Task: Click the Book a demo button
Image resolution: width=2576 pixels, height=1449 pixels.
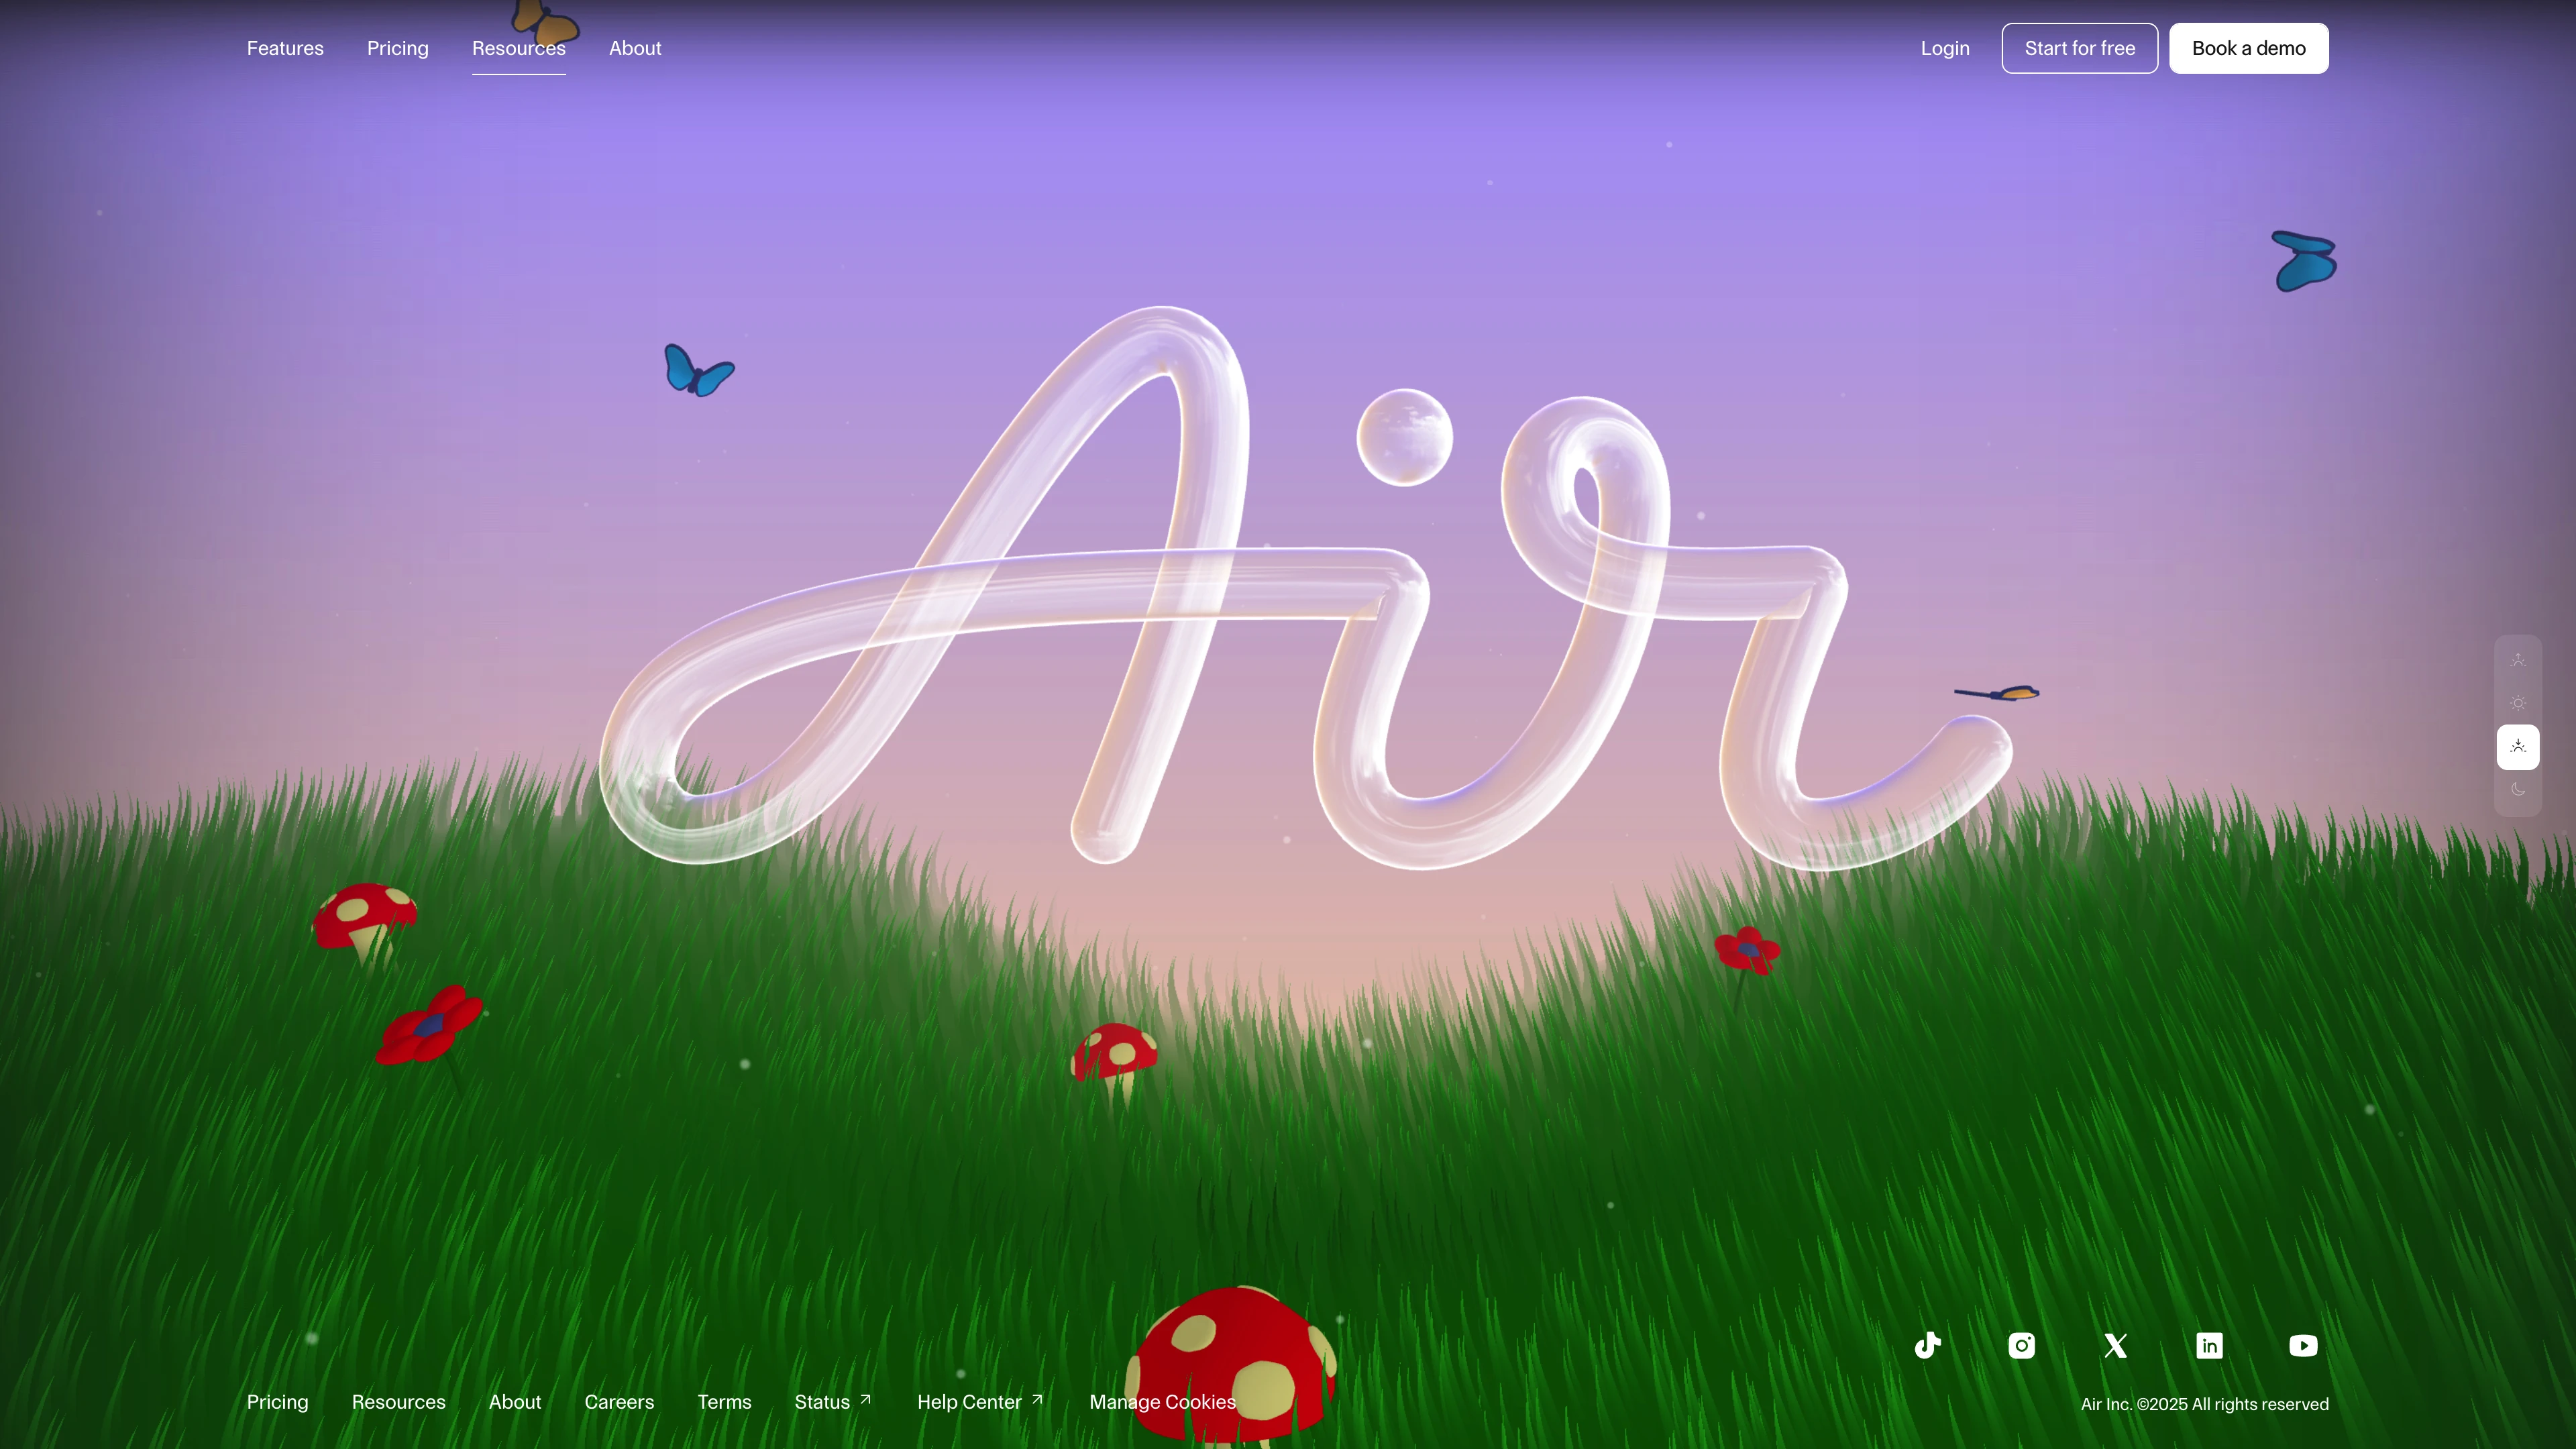Action: point(2249,48)
